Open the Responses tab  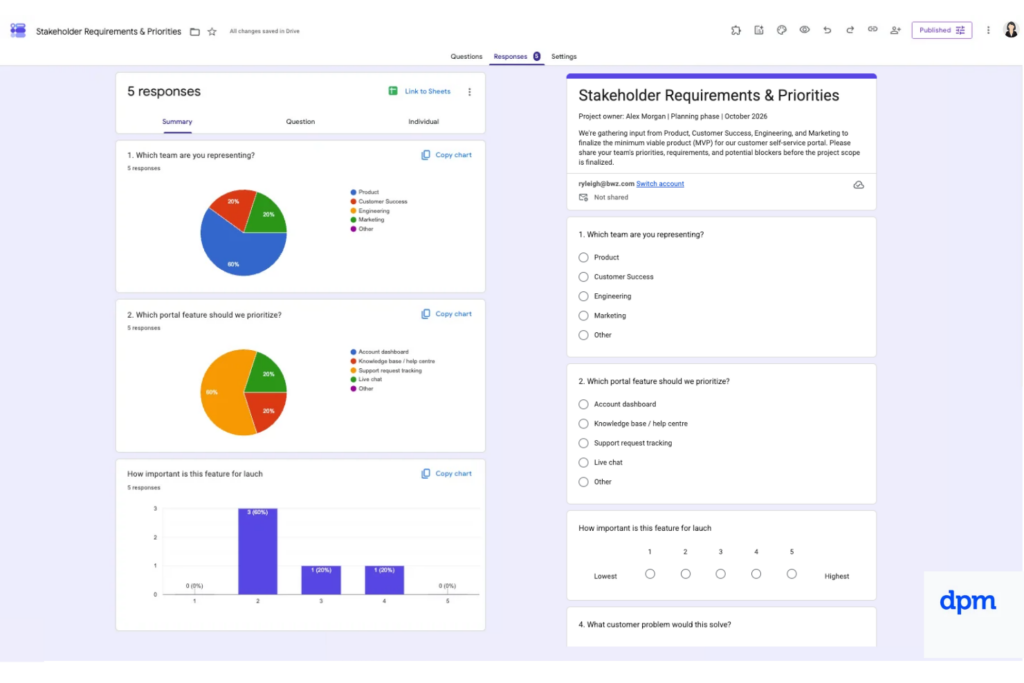click(x=516, y=57)
